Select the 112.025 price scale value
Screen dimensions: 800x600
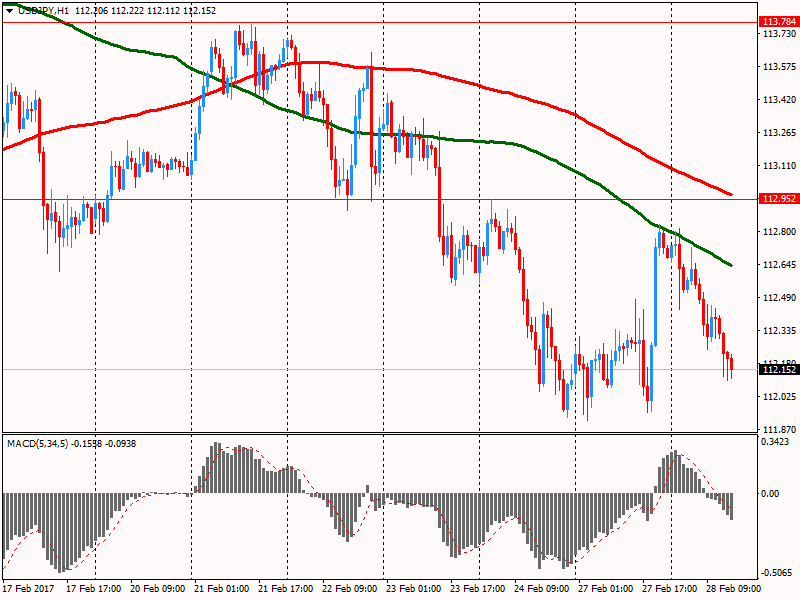coord(779,396)
